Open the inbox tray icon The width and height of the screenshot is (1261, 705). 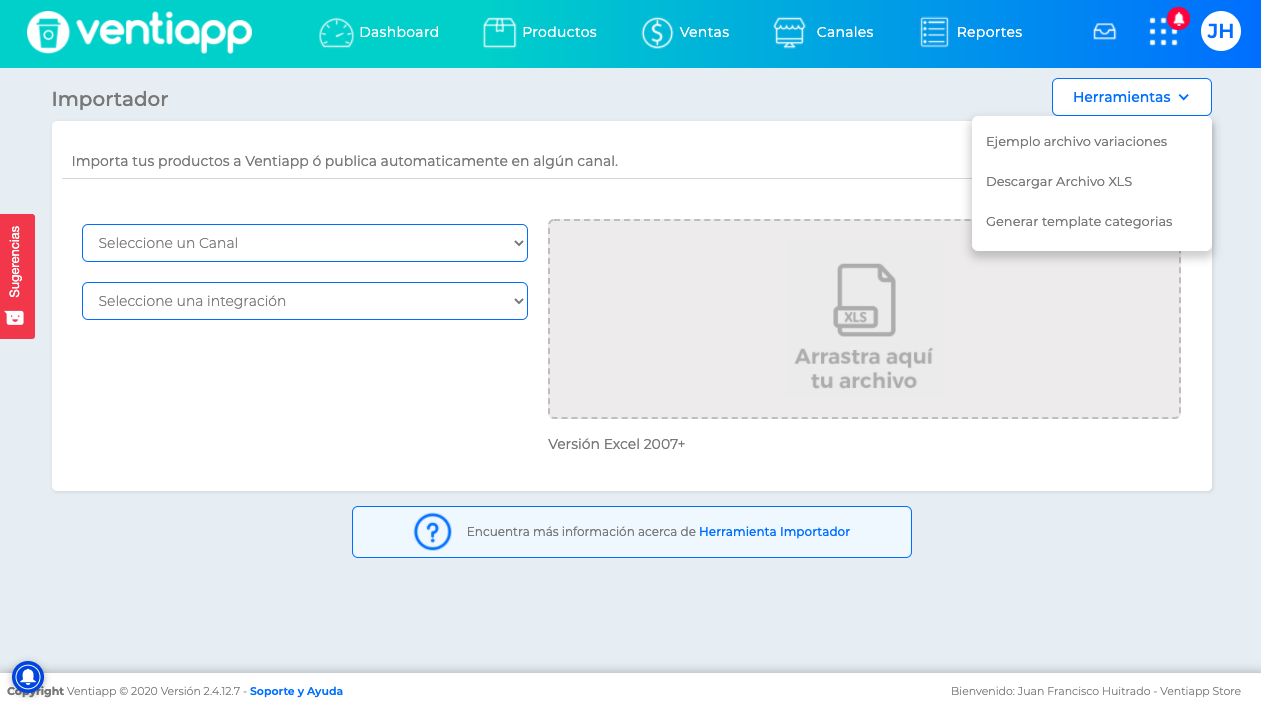tap(1104, 32)
